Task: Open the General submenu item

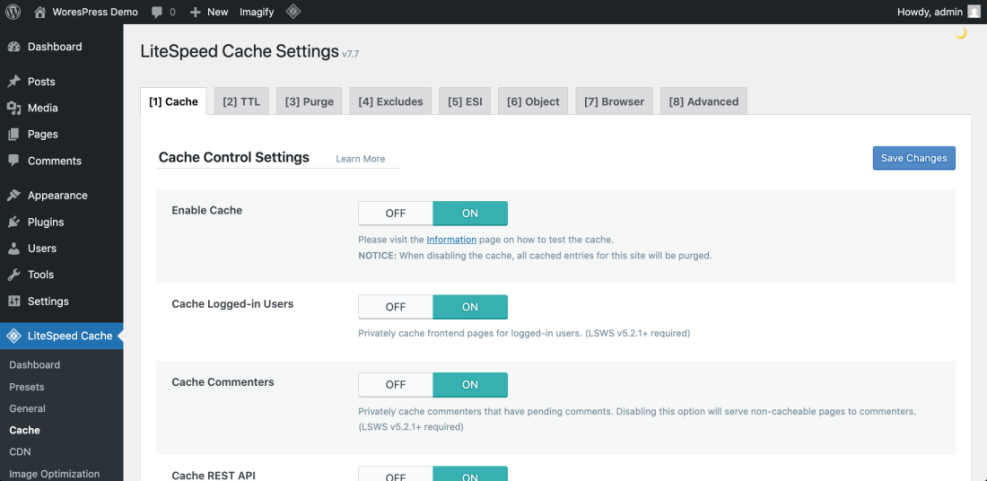Action: point(28,409)
